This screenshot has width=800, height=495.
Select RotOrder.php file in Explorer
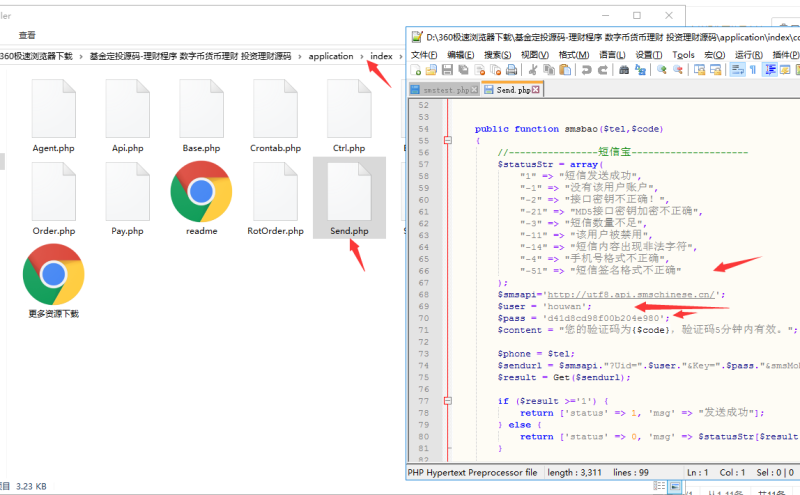click(x=276, y=199)
